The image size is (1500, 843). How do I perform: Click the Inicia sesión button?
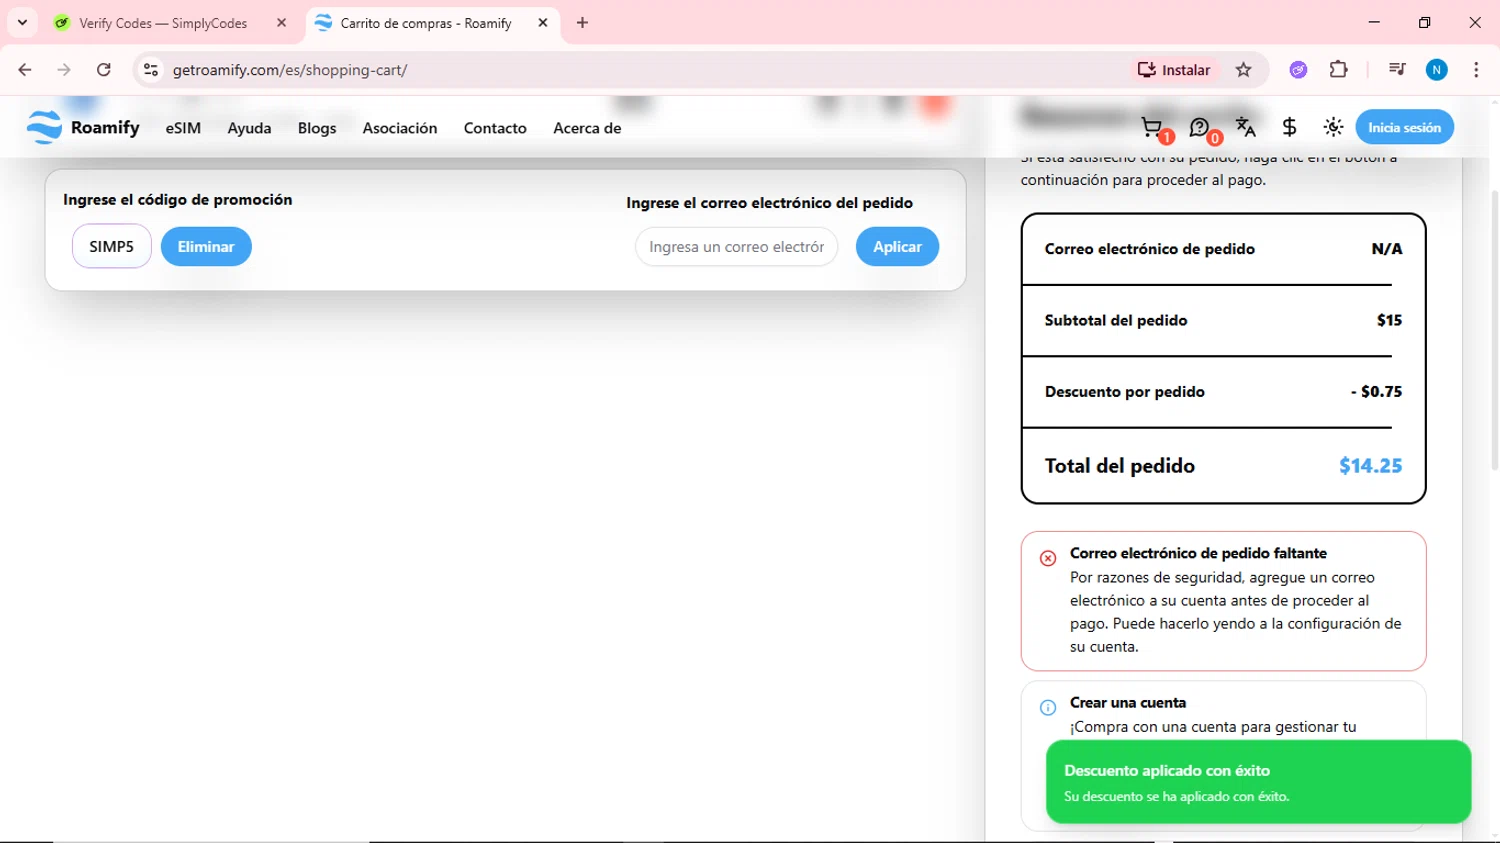1404,127
